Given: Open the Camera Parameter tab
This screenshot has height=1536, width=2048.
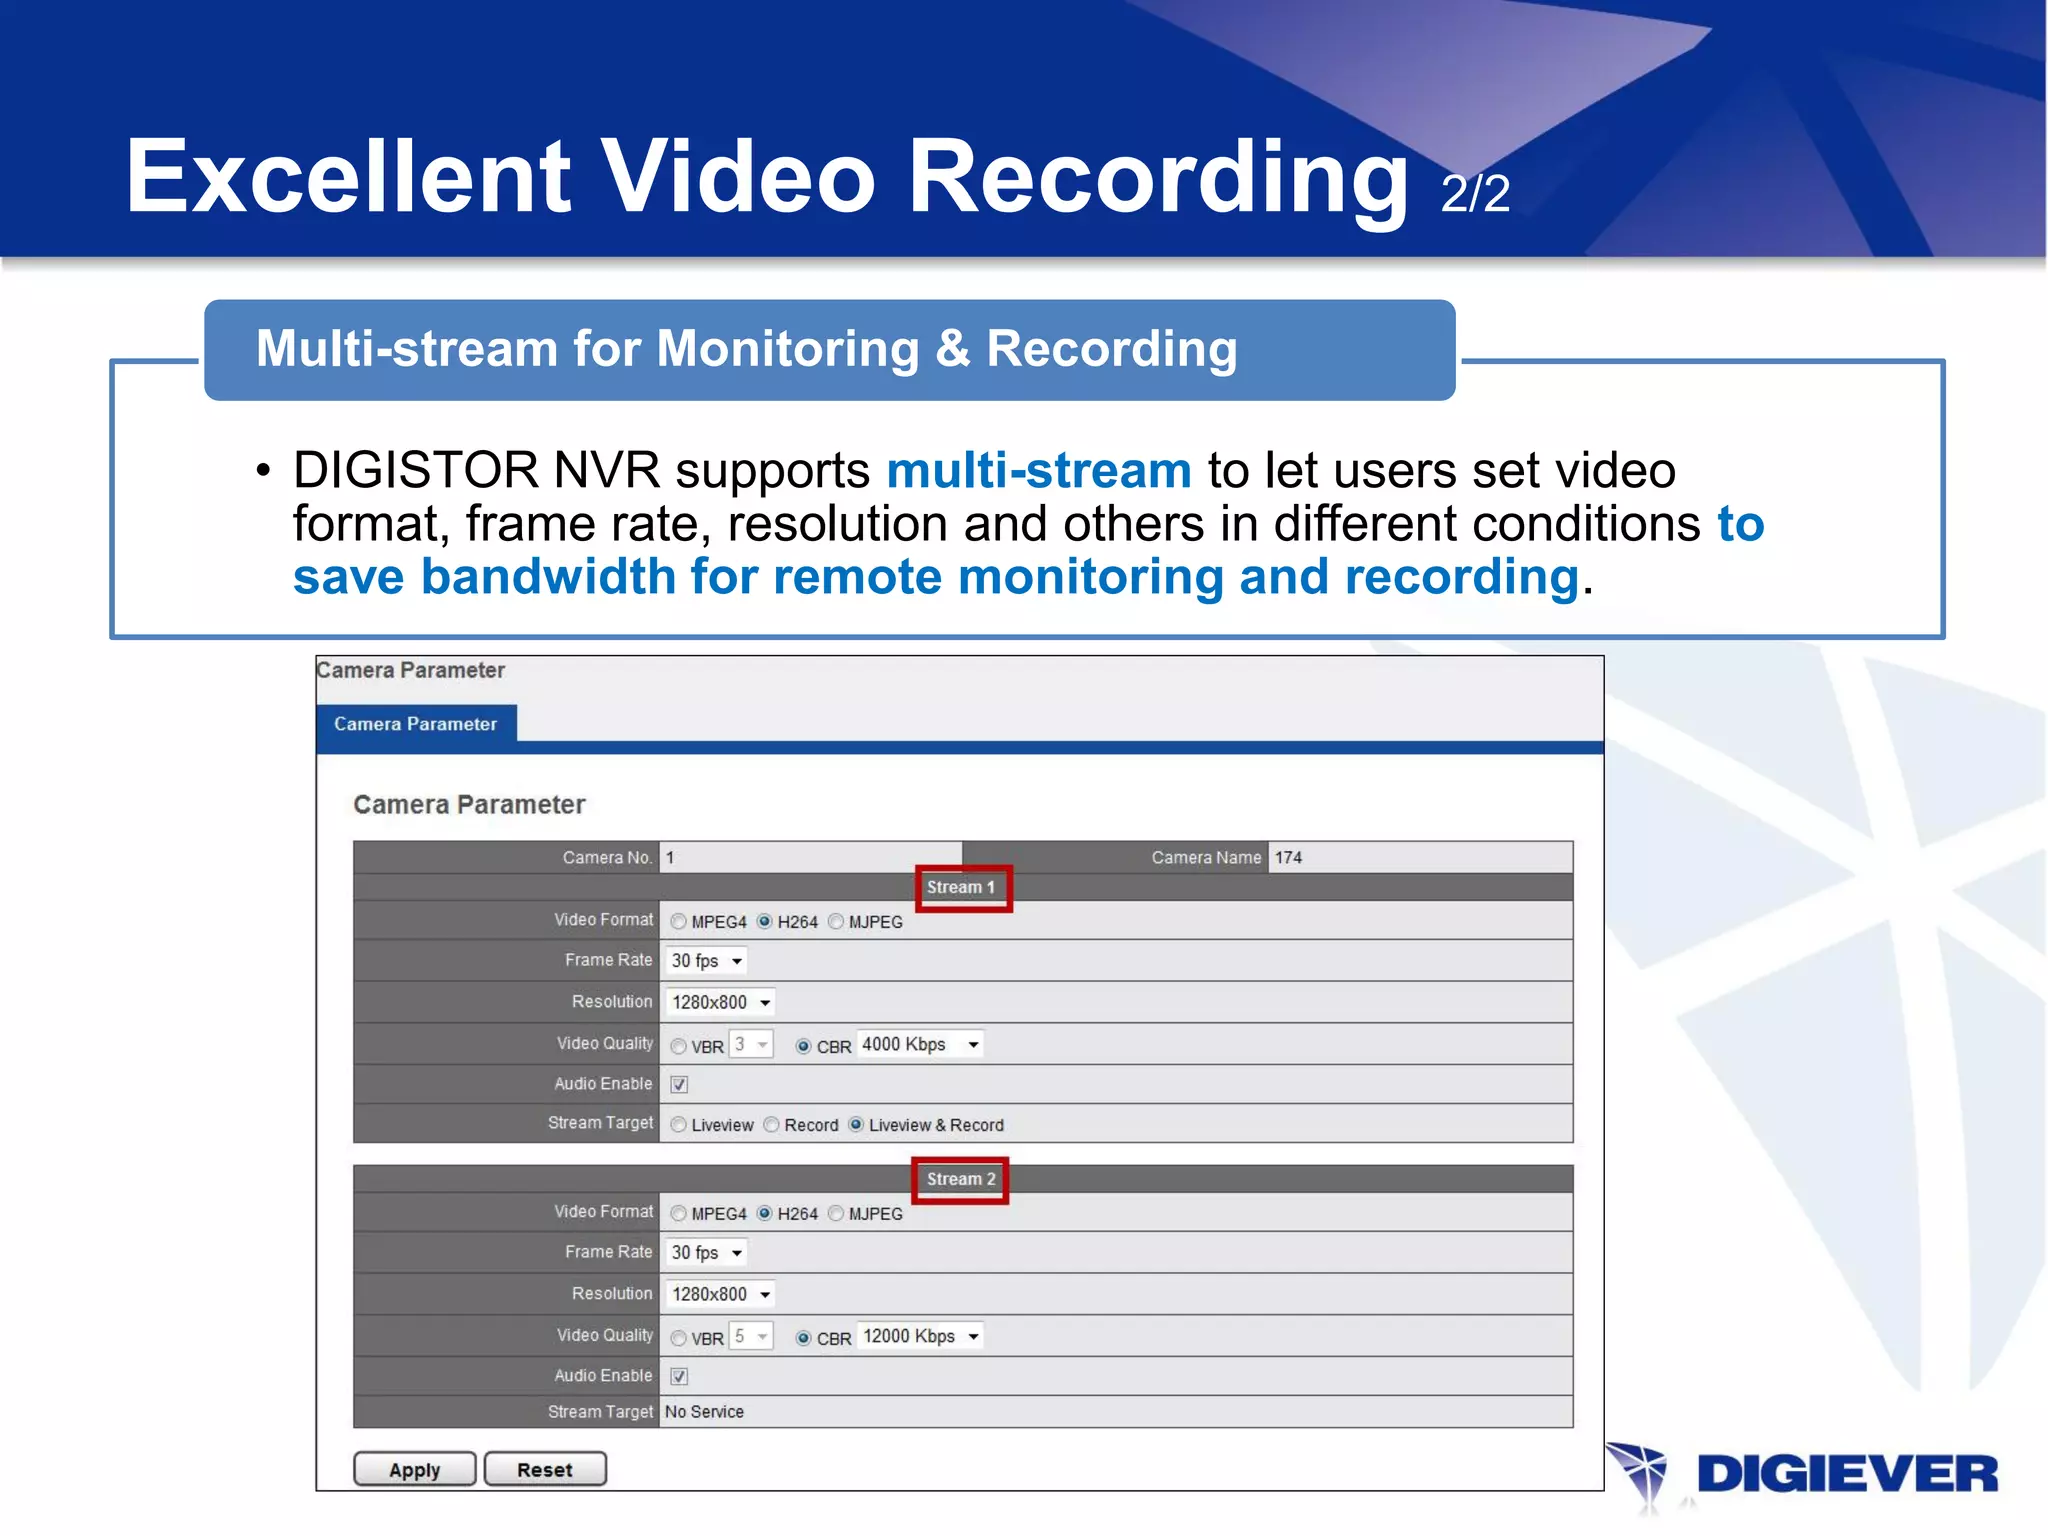Looking at the screenshot, I should [x=416, y=723].
